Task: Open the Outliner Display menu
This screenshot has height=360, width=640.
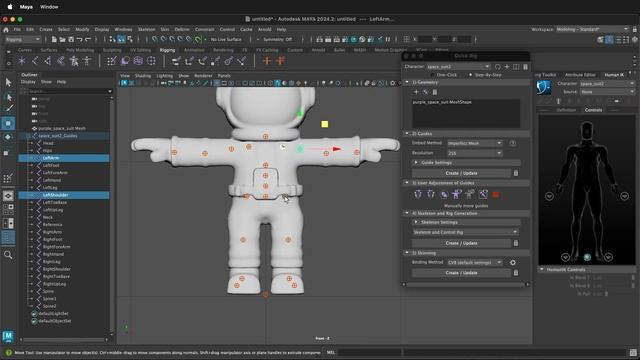Action: (28, 82)
